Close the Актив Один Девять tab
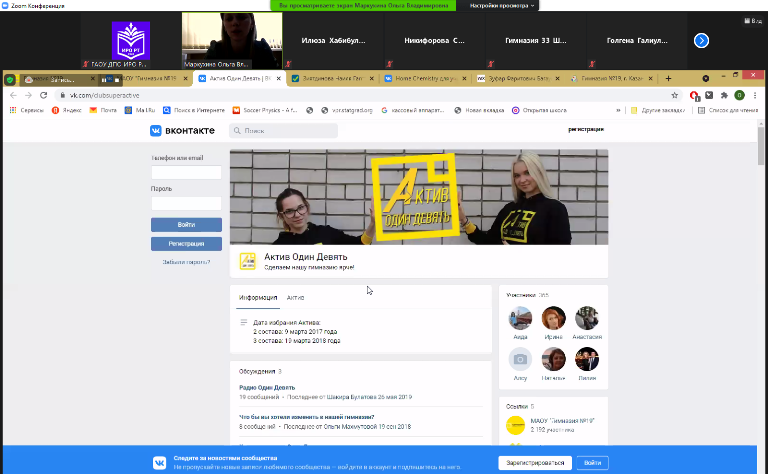This screenshot has height=474, width=768. (279, 78)
